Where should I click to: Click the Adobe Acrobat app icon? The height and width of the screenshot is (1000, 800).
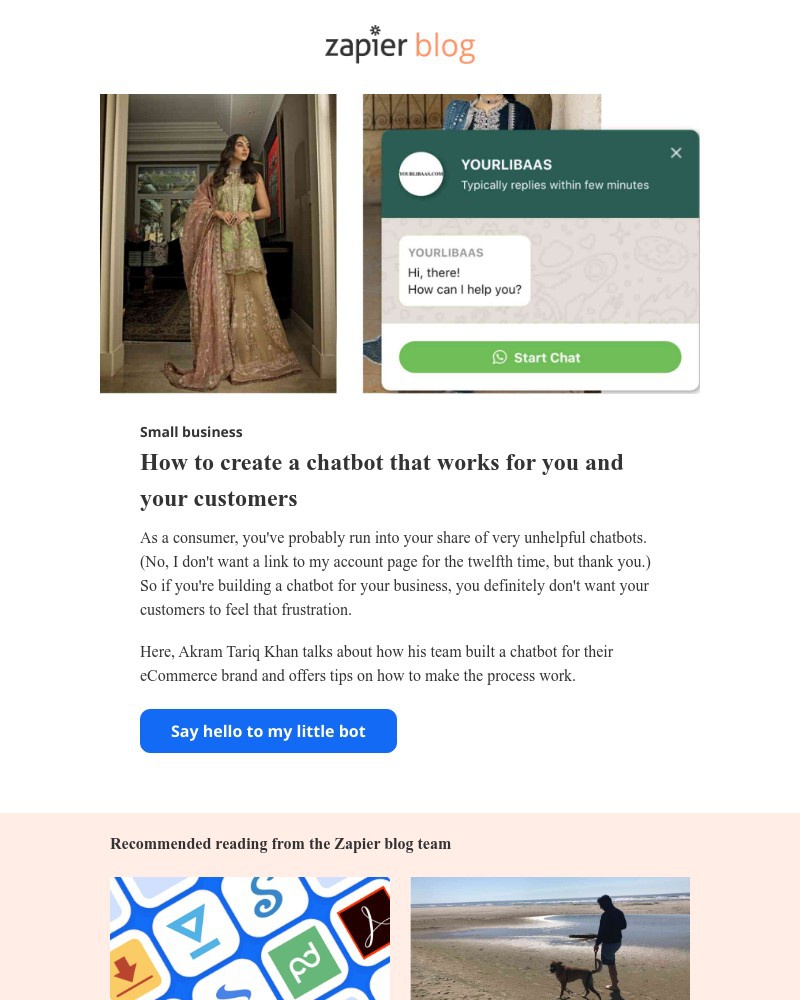pyautogui.click(x=367, y=922)
